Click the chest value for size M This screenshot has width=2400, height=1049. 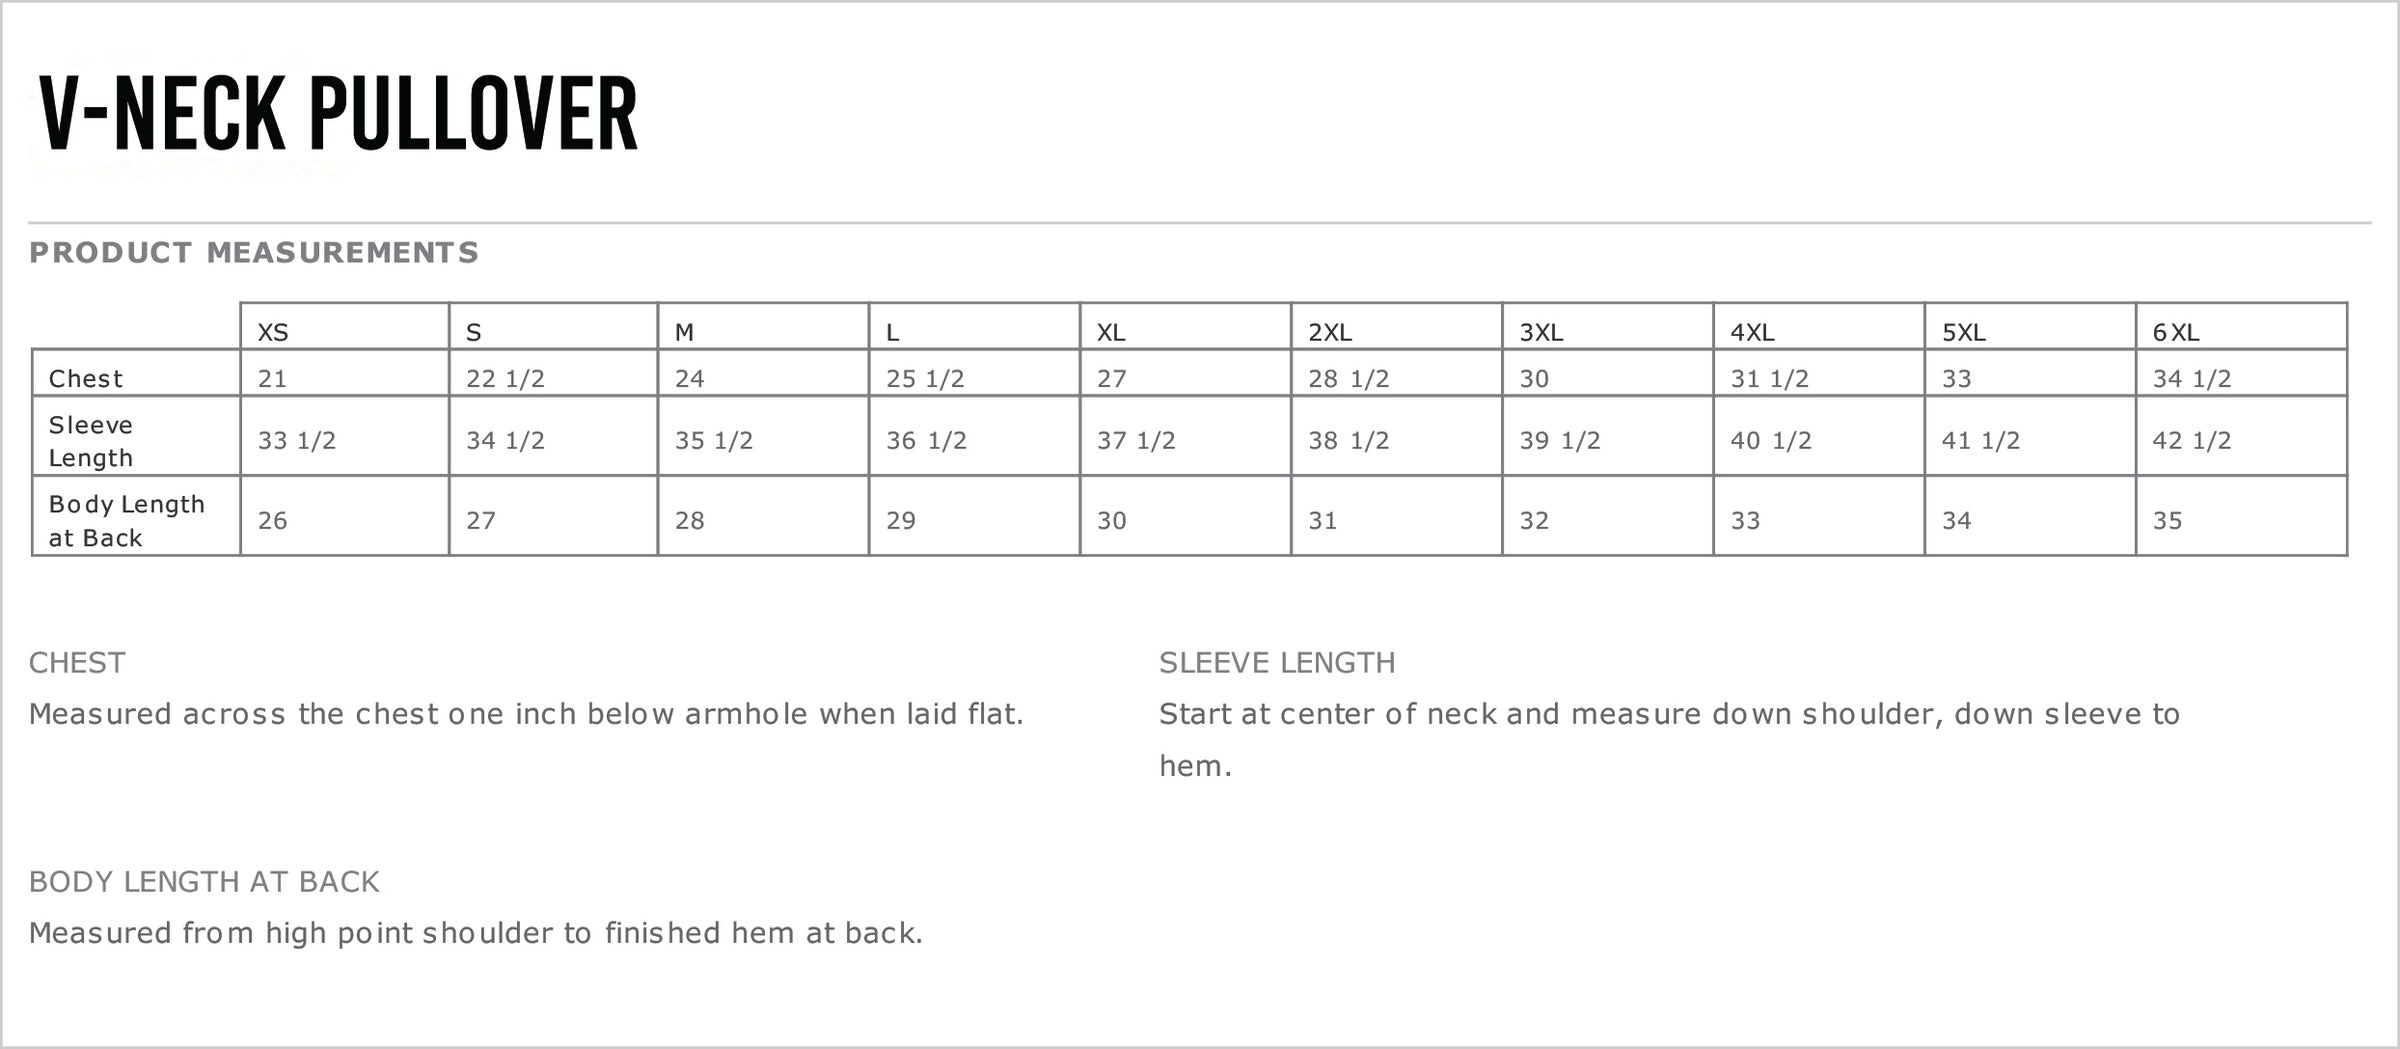coord(690,379)
